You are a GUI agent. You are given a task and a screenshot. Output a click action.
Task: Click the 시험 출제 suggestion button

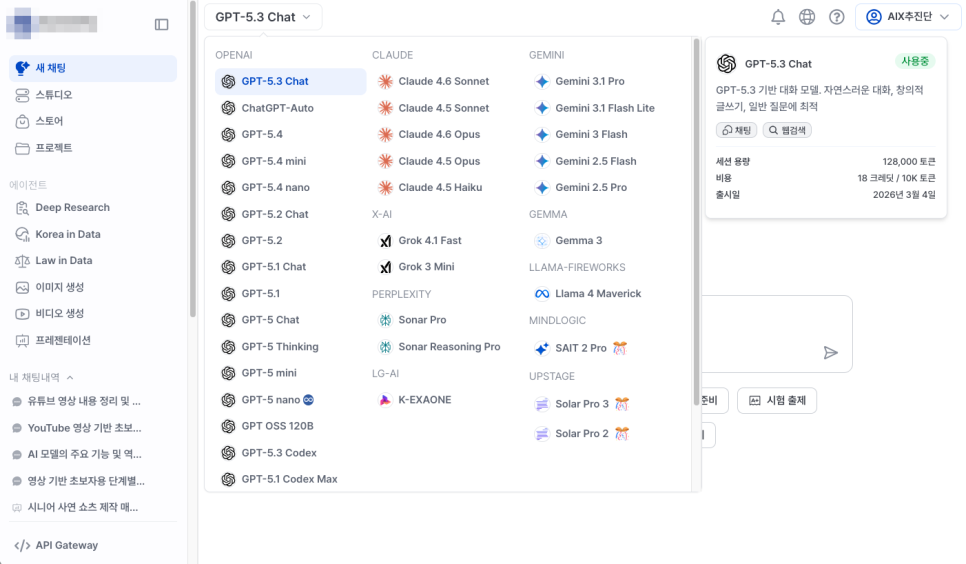click(x=777, y=401)
